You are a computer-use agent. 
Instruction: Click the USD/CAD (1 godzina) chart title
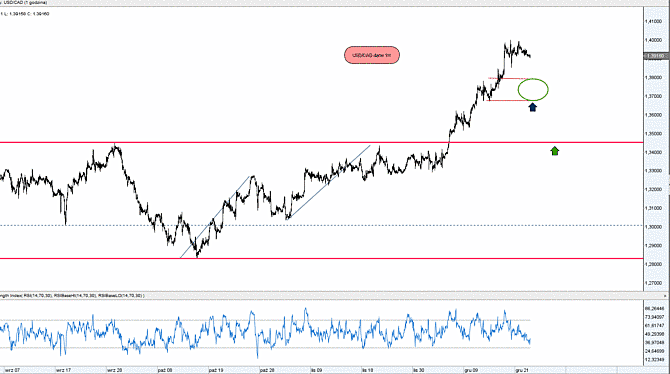pos(25,3)
